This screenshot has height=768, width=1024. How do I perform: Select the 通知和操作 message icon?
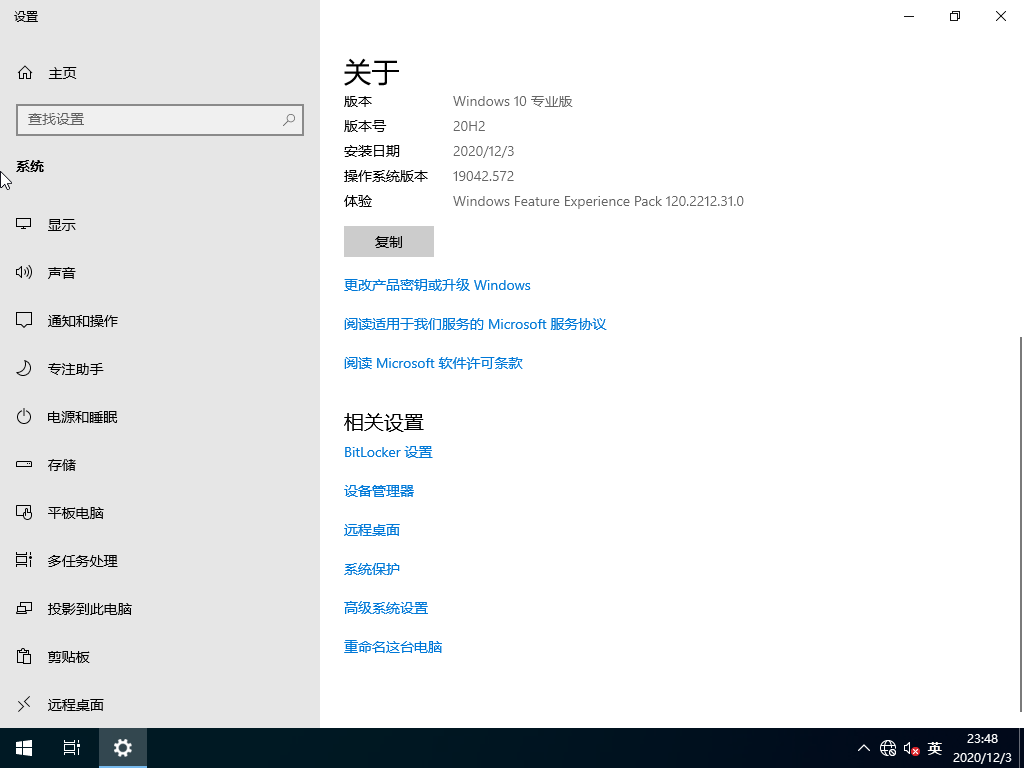tap(24, 321)
